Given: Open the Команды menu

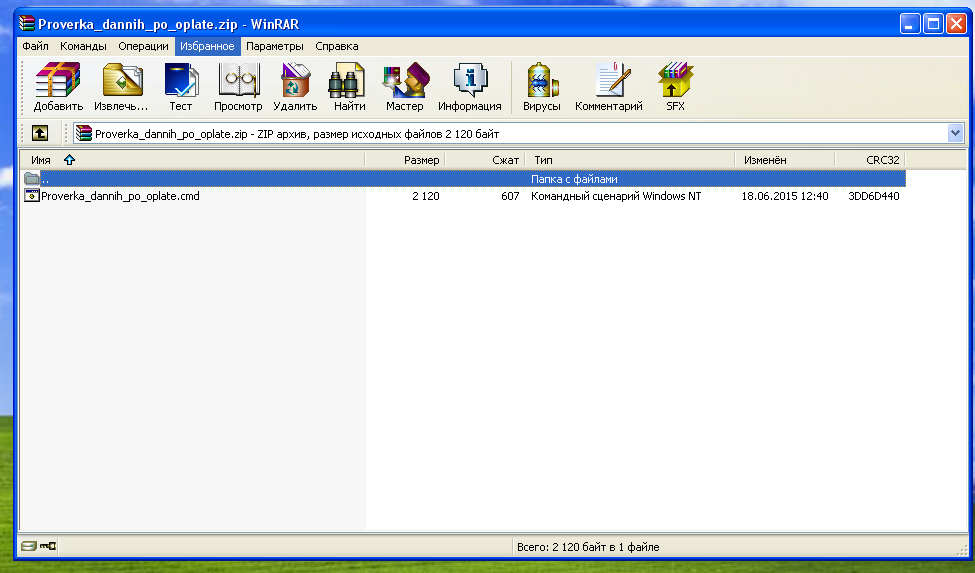Looking at the screenshot, I should tap(83, 46).
